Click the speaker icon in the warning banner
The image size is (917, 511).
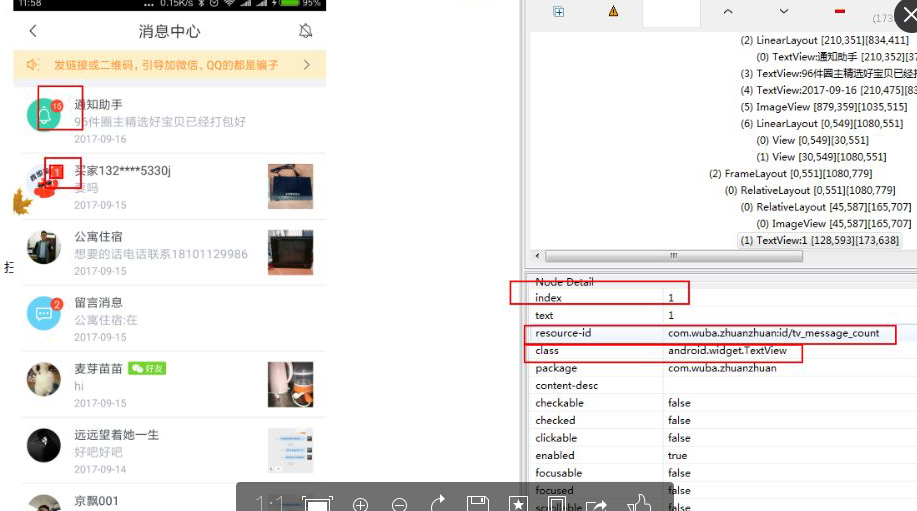click(33, 65)
